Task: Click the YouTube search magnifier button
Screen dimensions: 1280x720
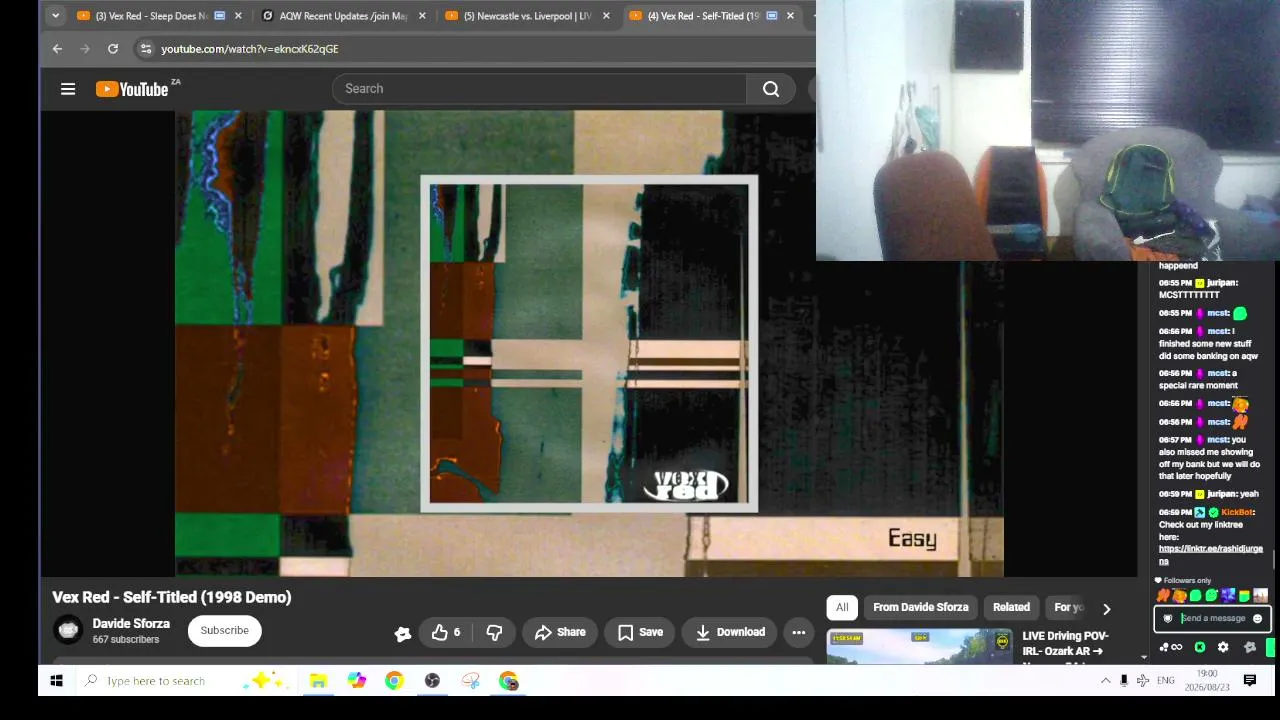Action: click(x=771, y=89)
